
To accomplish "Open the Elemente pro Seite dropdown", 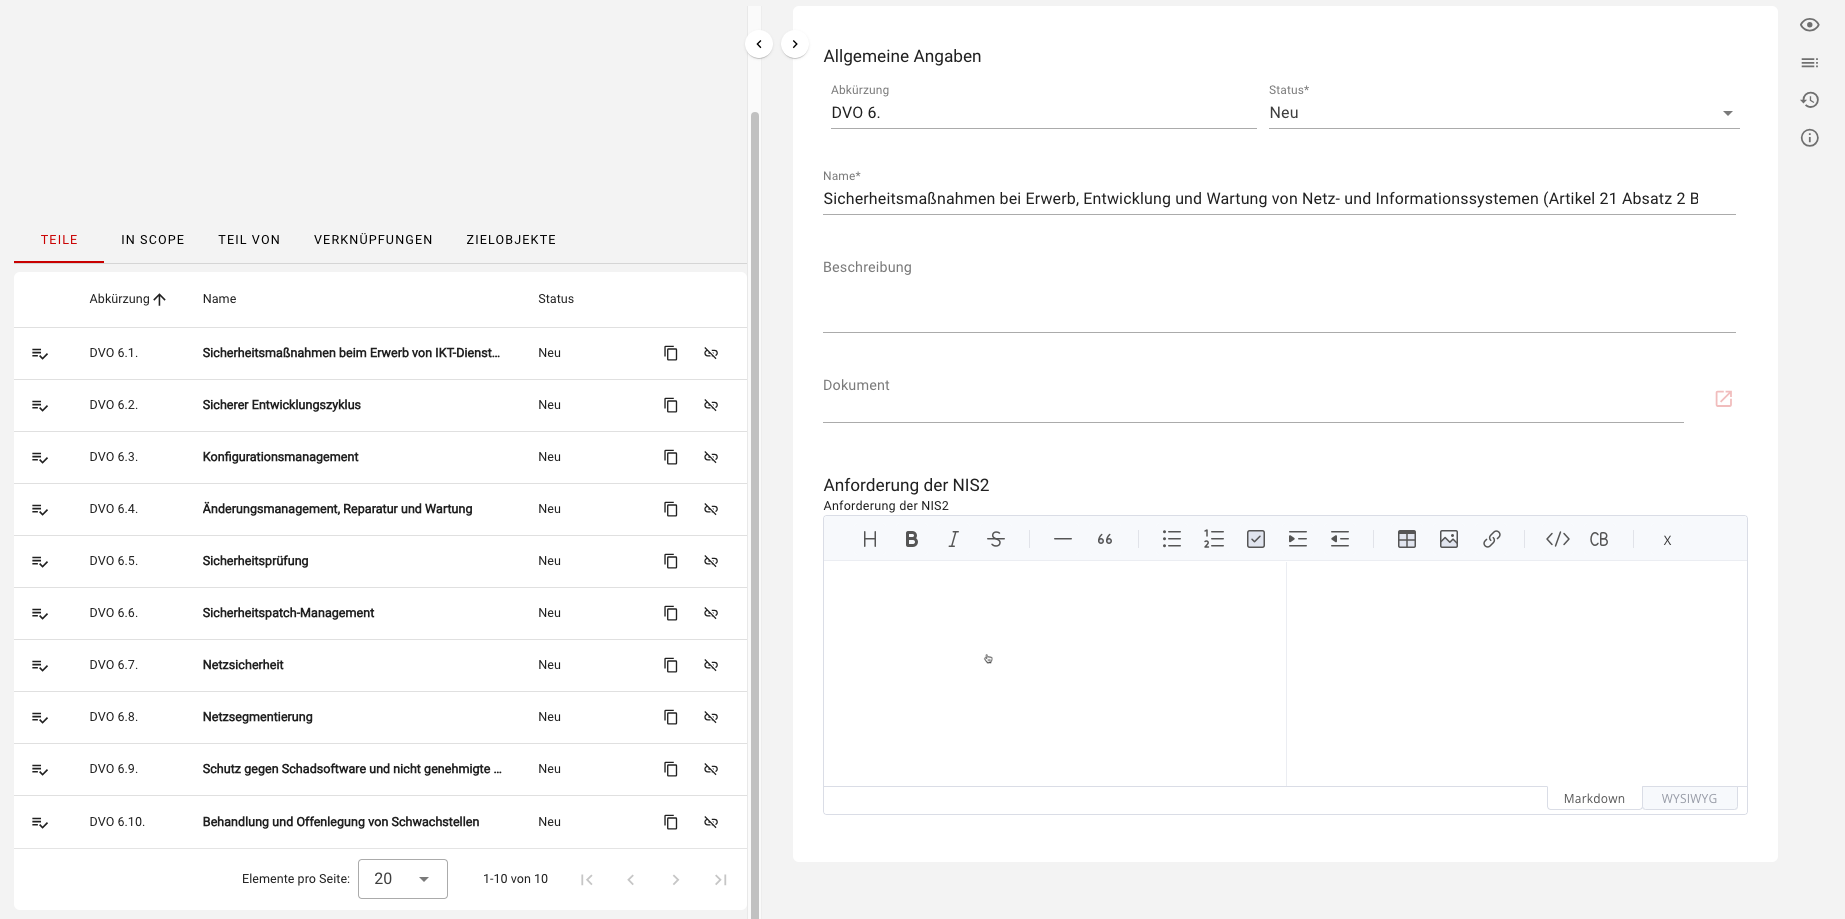I will coord(402,879).
